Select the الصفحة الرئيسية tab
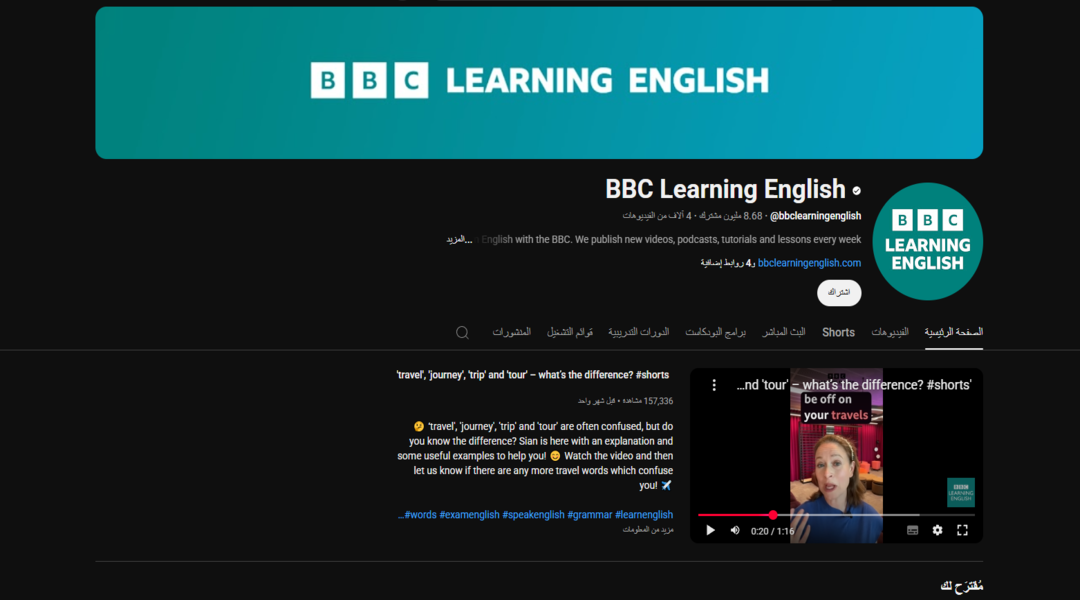Screen dimensions: 1080x600 [x=954, y=333]
